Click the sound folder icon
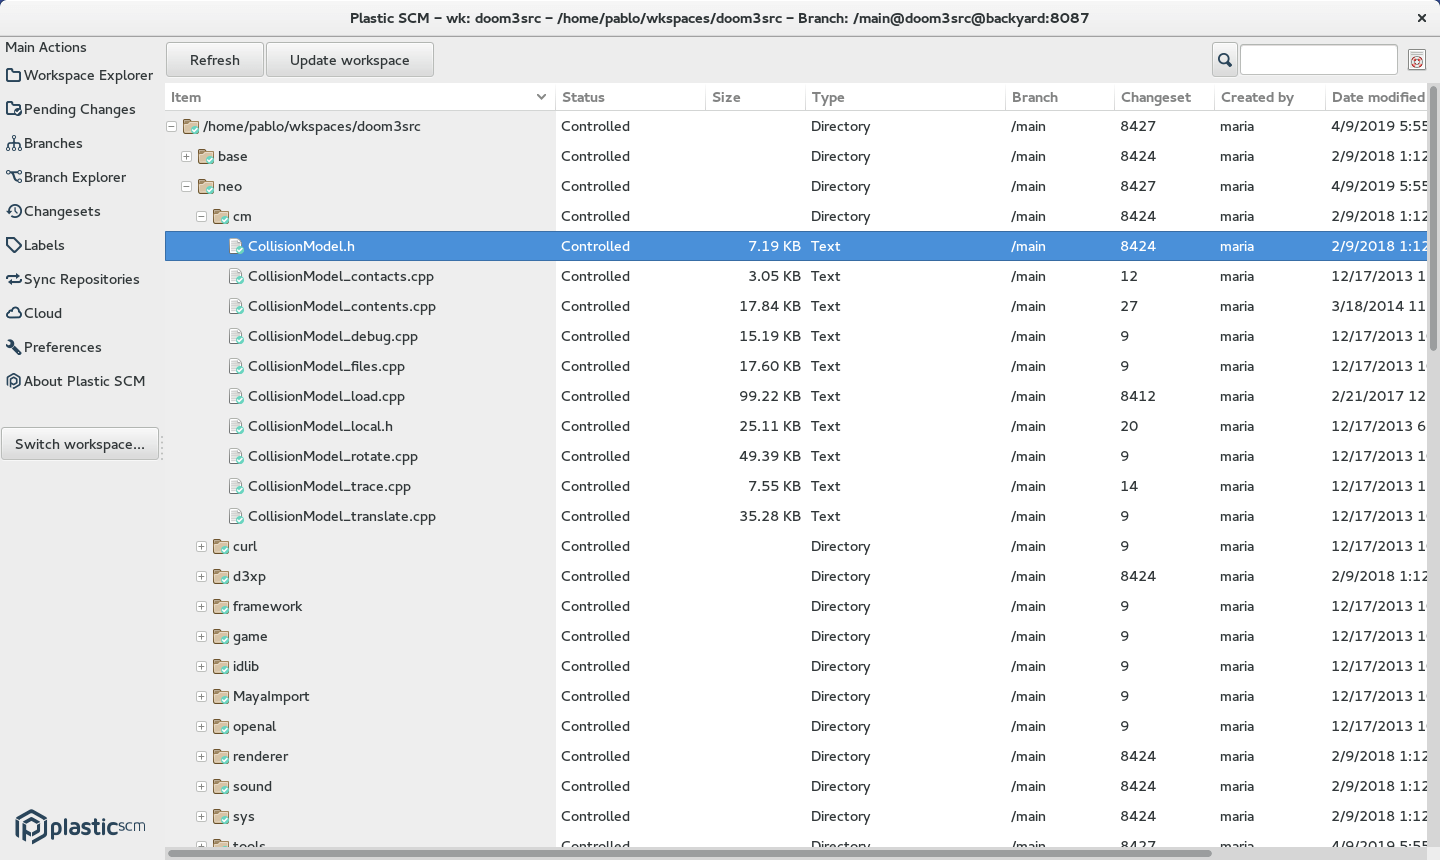Image resolution: width=1440 pixels, height=860 pixels. click(221, 786)
